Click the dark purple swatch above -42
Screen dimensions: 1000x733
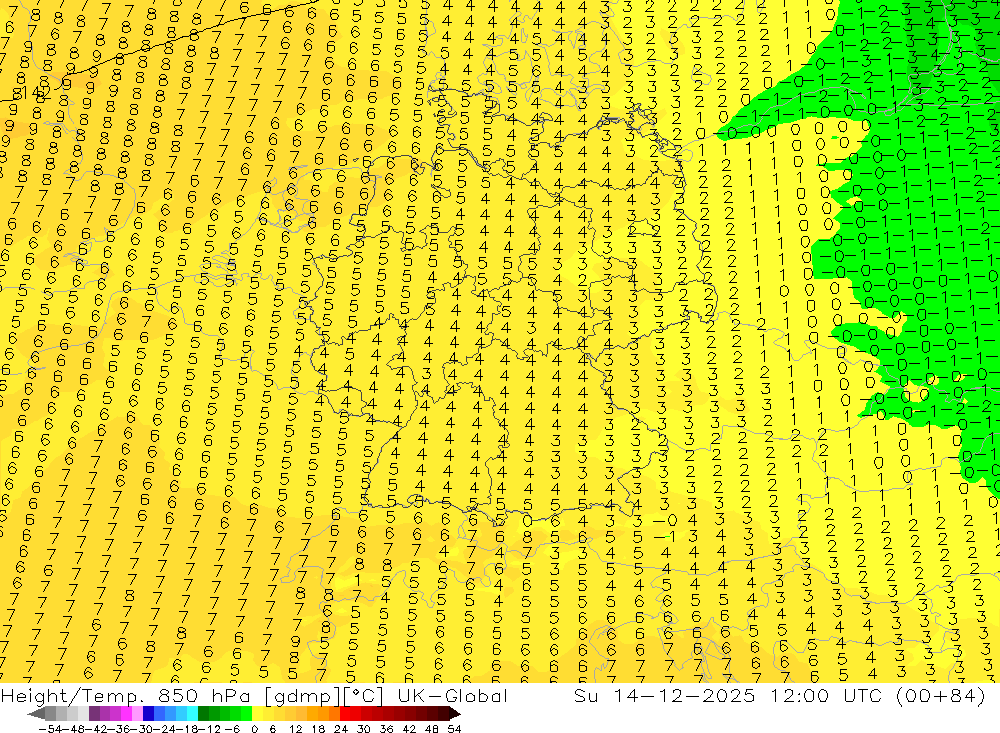94,713
